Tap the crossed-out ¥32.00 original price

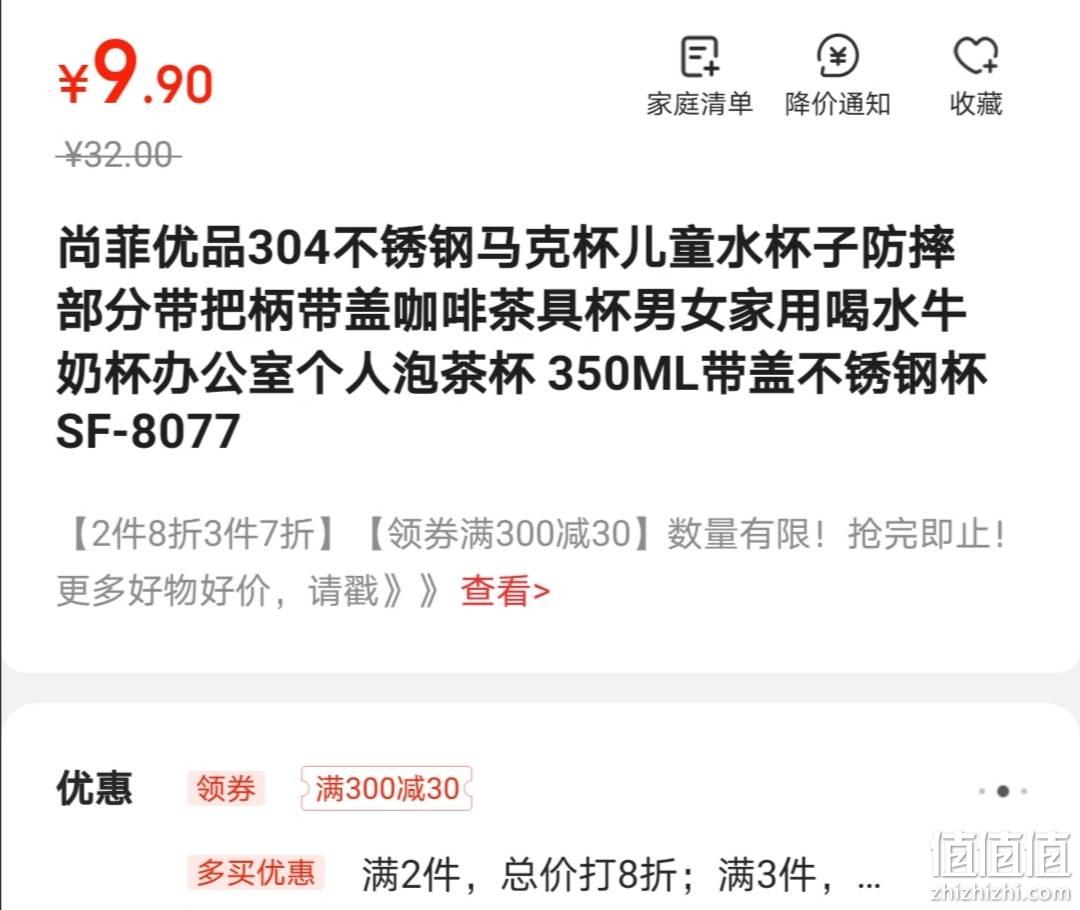click(x=118, y=154)
